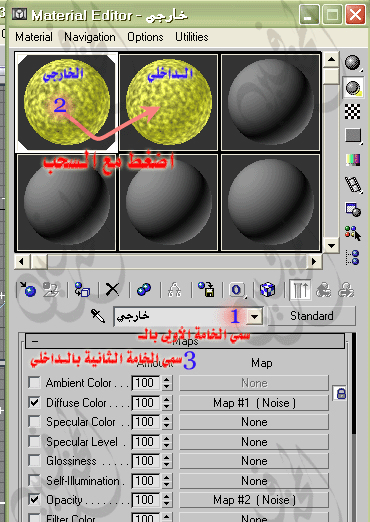This screenshot has height=522, width=370.
Task: Click the Make Preview filmstrip icon
Action: click(x=353, y=185)
